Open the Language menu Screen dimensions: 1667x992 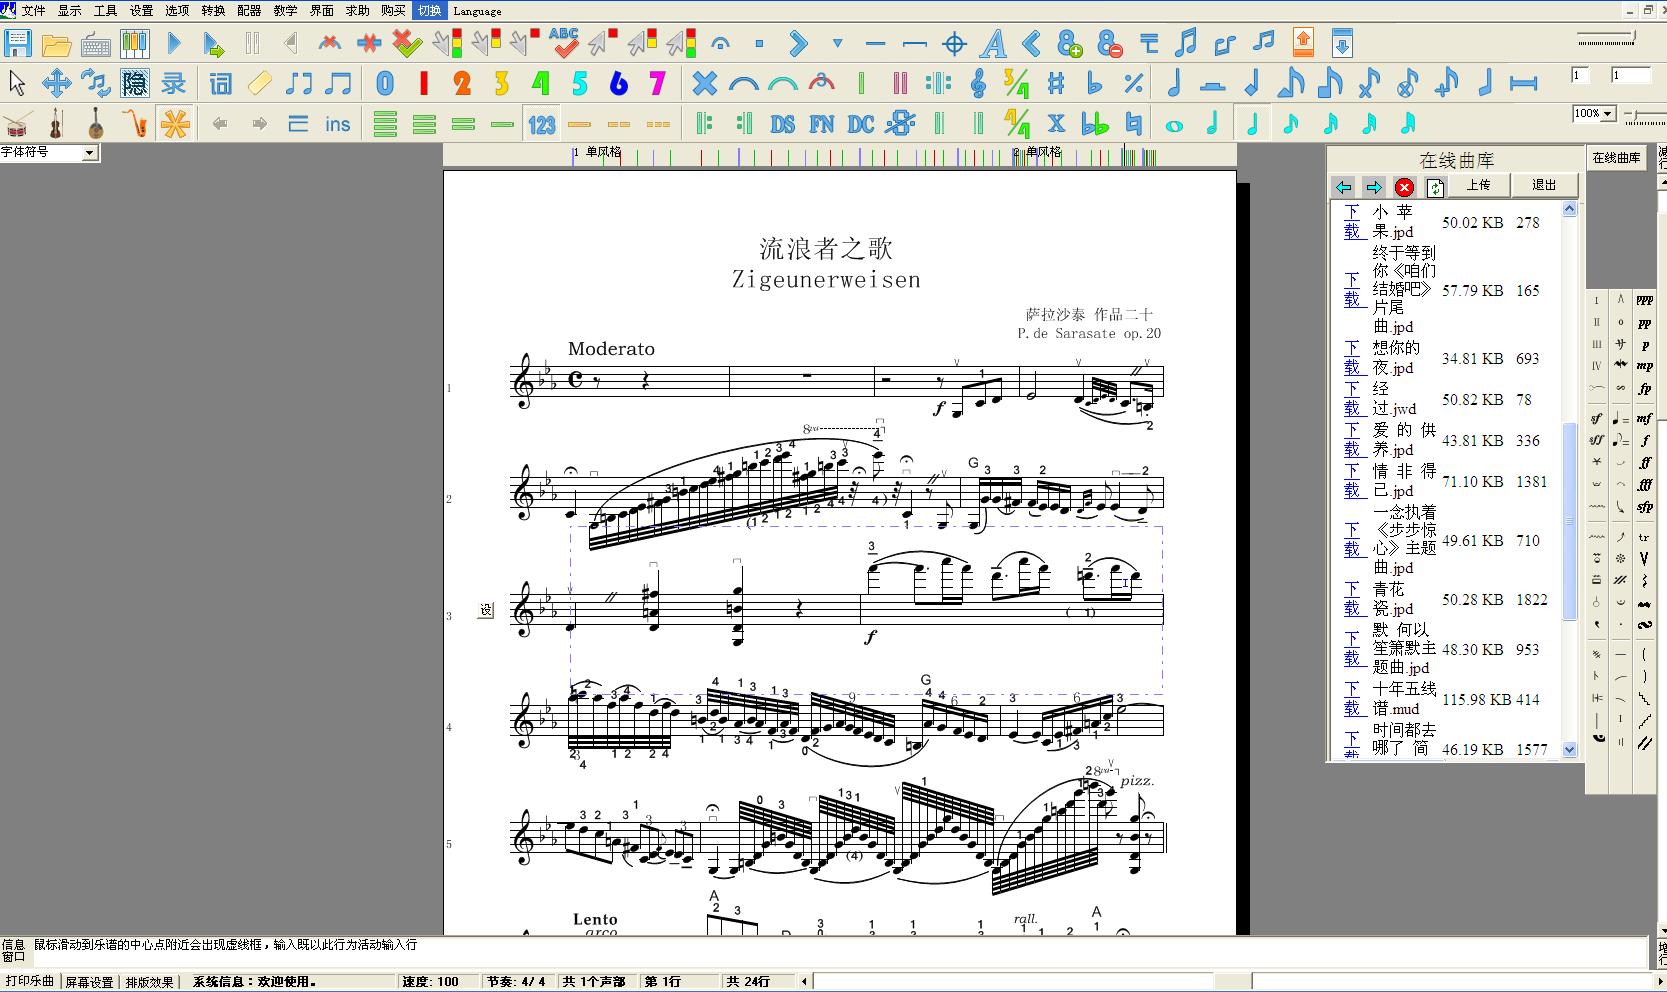[x=477, y=11]
